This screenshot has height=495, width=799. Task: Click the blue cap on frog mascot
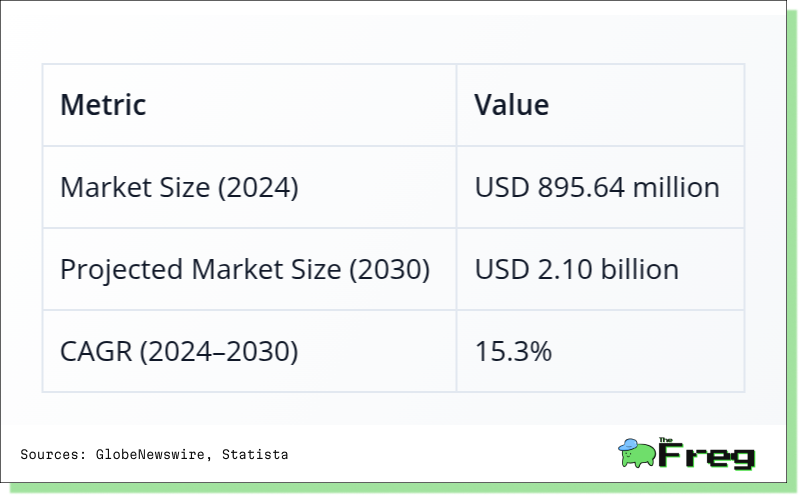click(628, 445)
